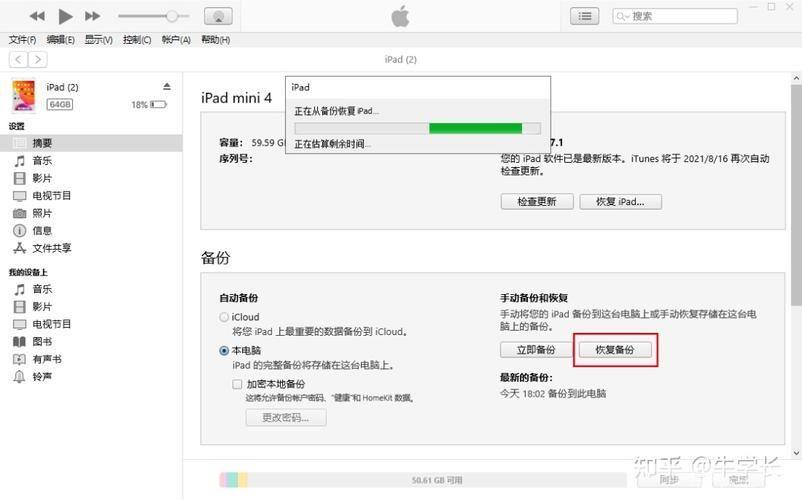Image resolution: width=802 pixels, height=500 pixels.
Task: Click the scrollbar up arrow
Action: [796, 78]
